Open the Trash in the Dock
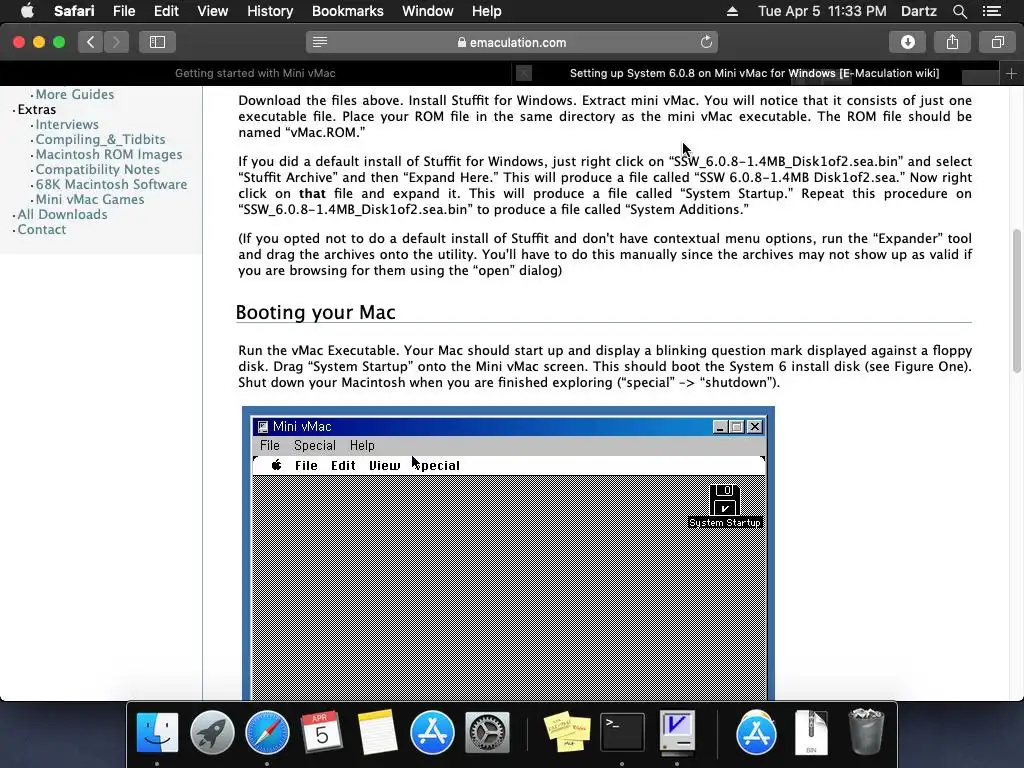Screen dimensions: 1024x768 tap(866, 732)
